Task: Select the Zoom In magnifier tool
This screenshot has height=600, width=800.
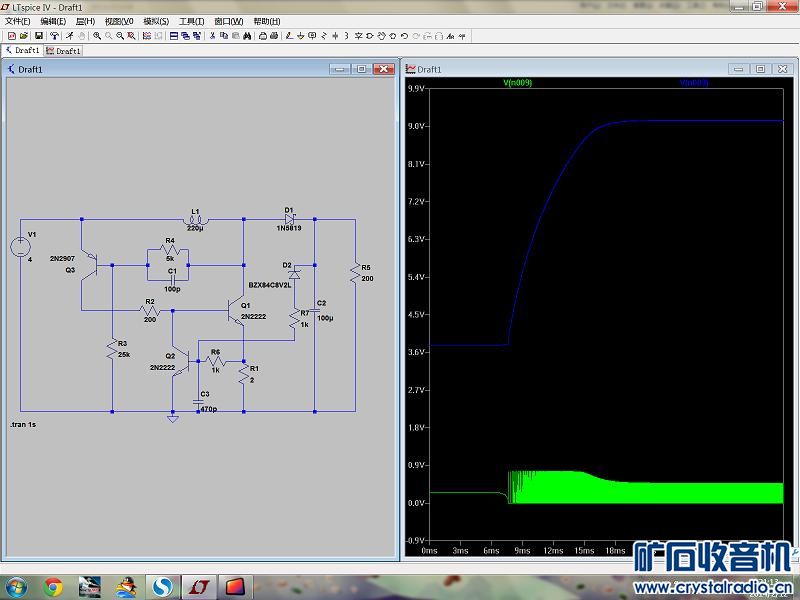Action: tap(97, 36)
